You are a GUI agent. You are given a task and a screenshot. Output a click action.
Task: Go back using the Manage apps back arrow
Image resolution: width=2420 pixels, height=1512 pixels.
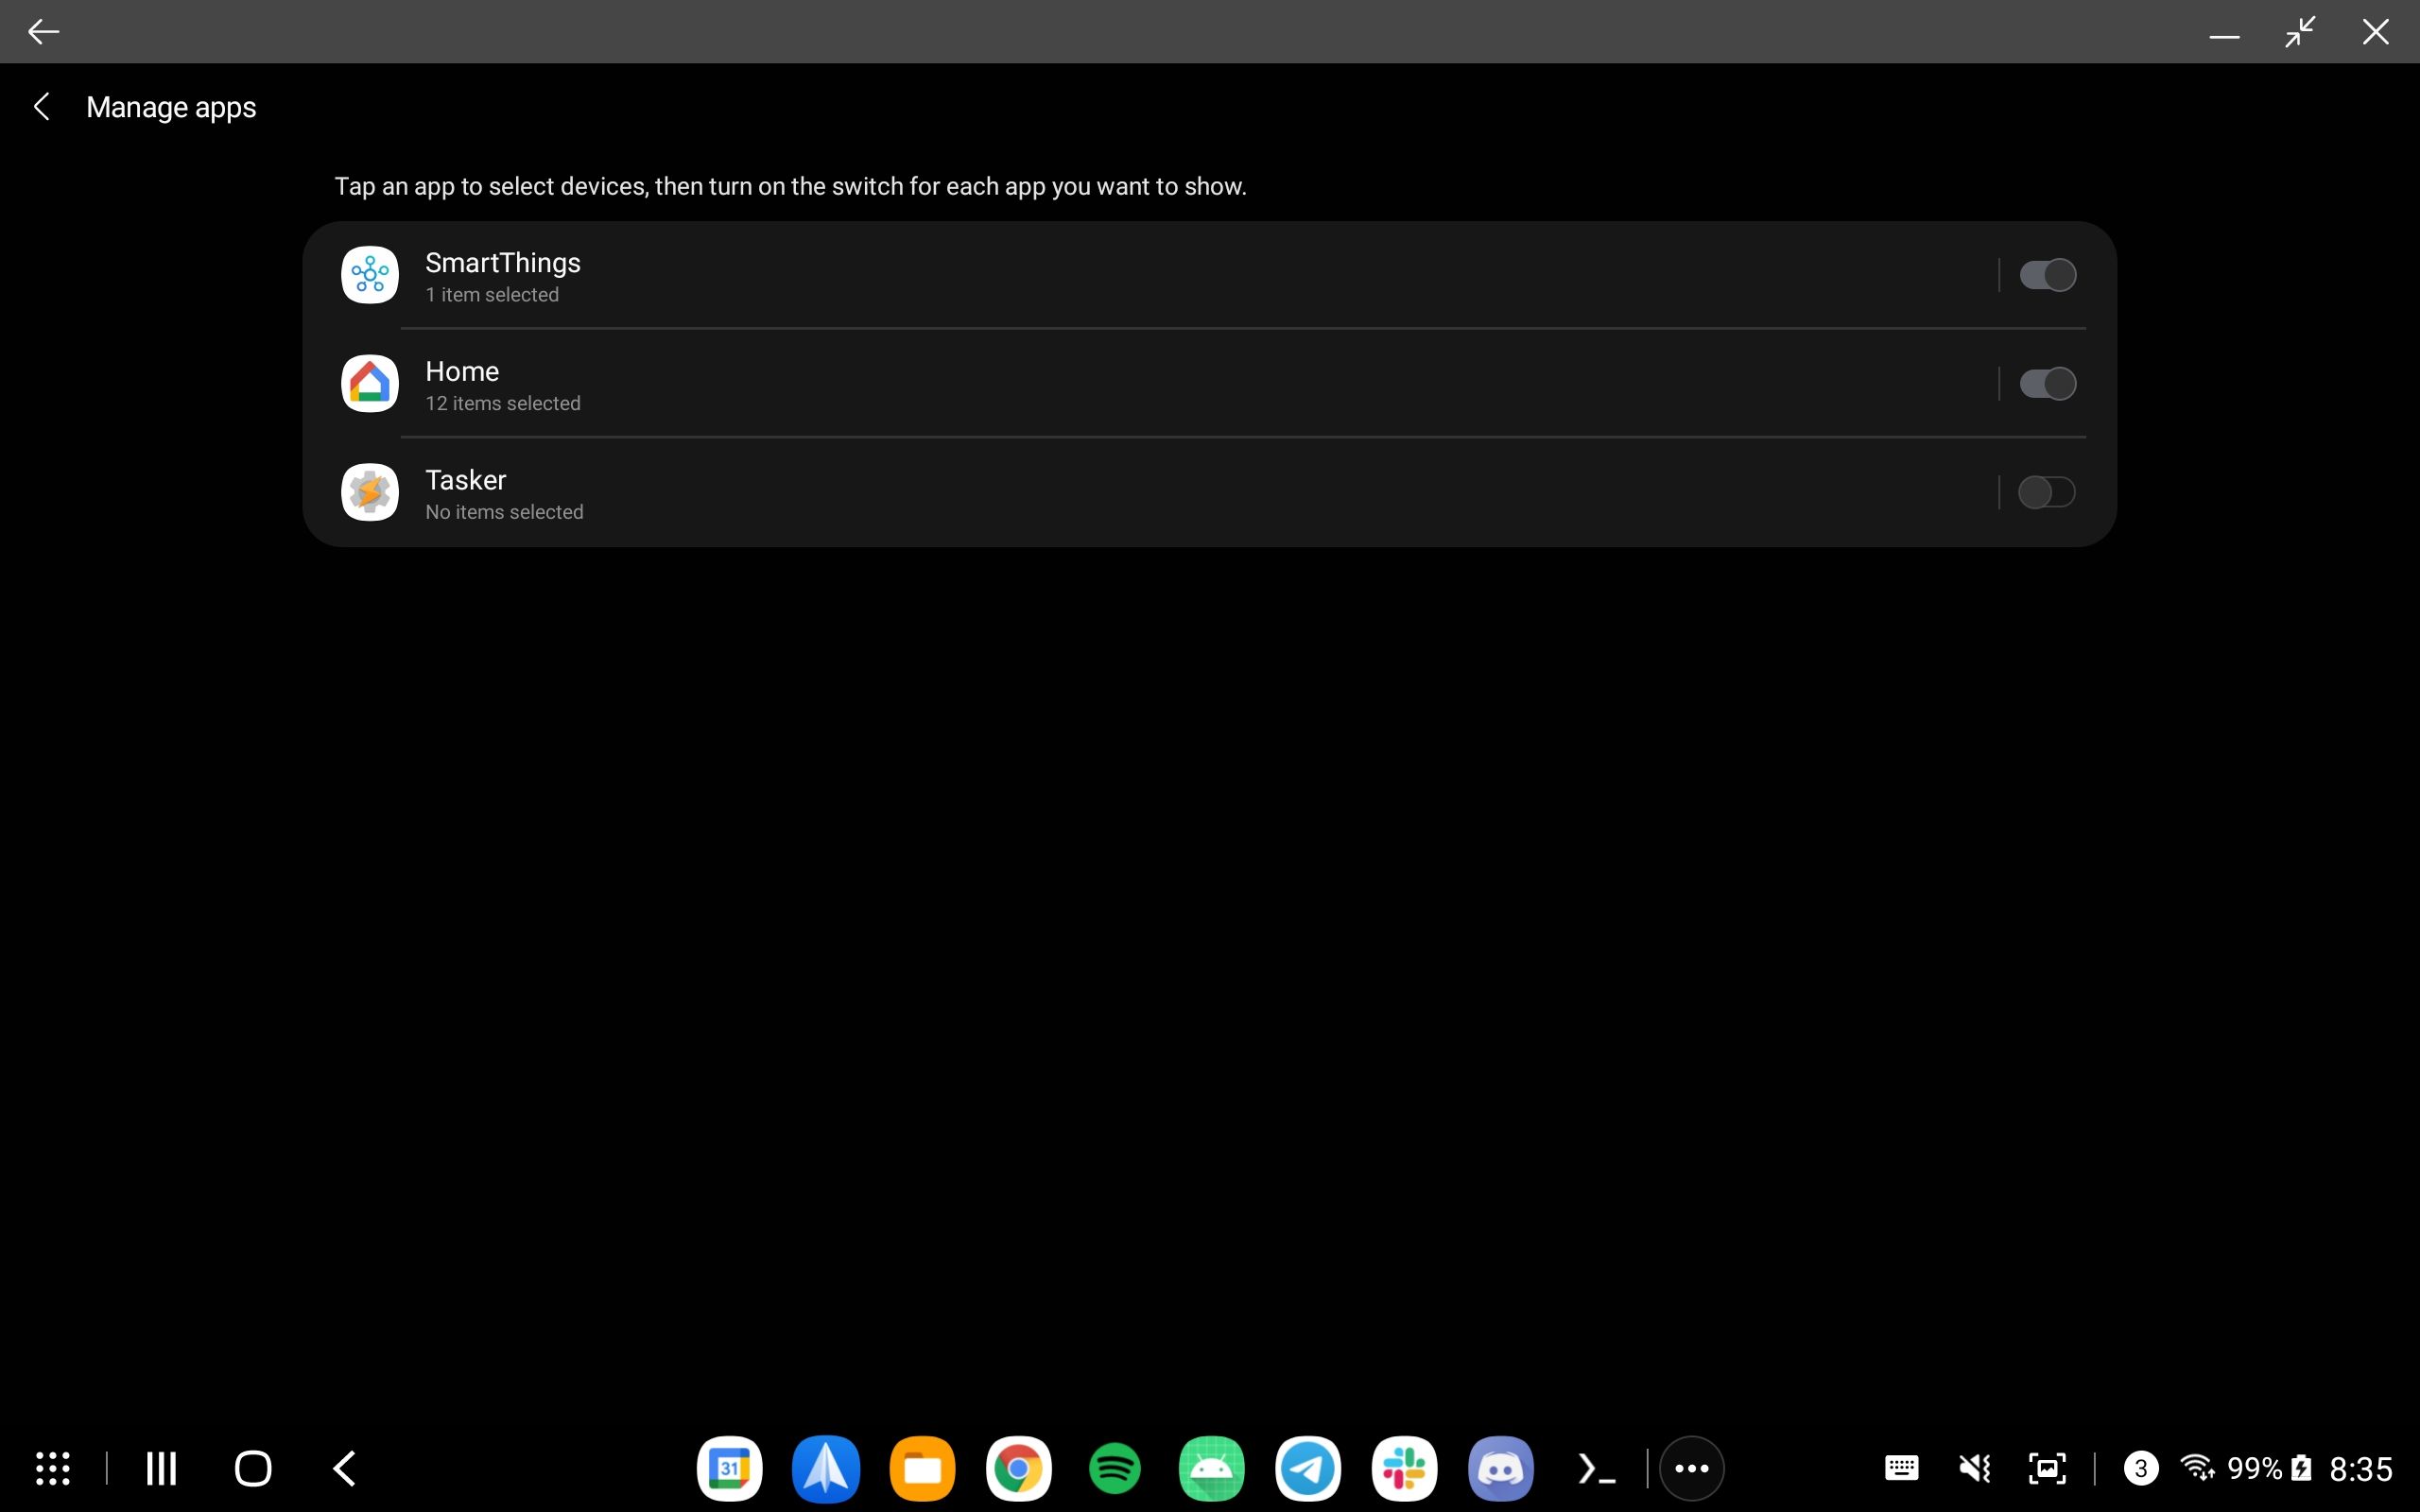pos(42,106)
